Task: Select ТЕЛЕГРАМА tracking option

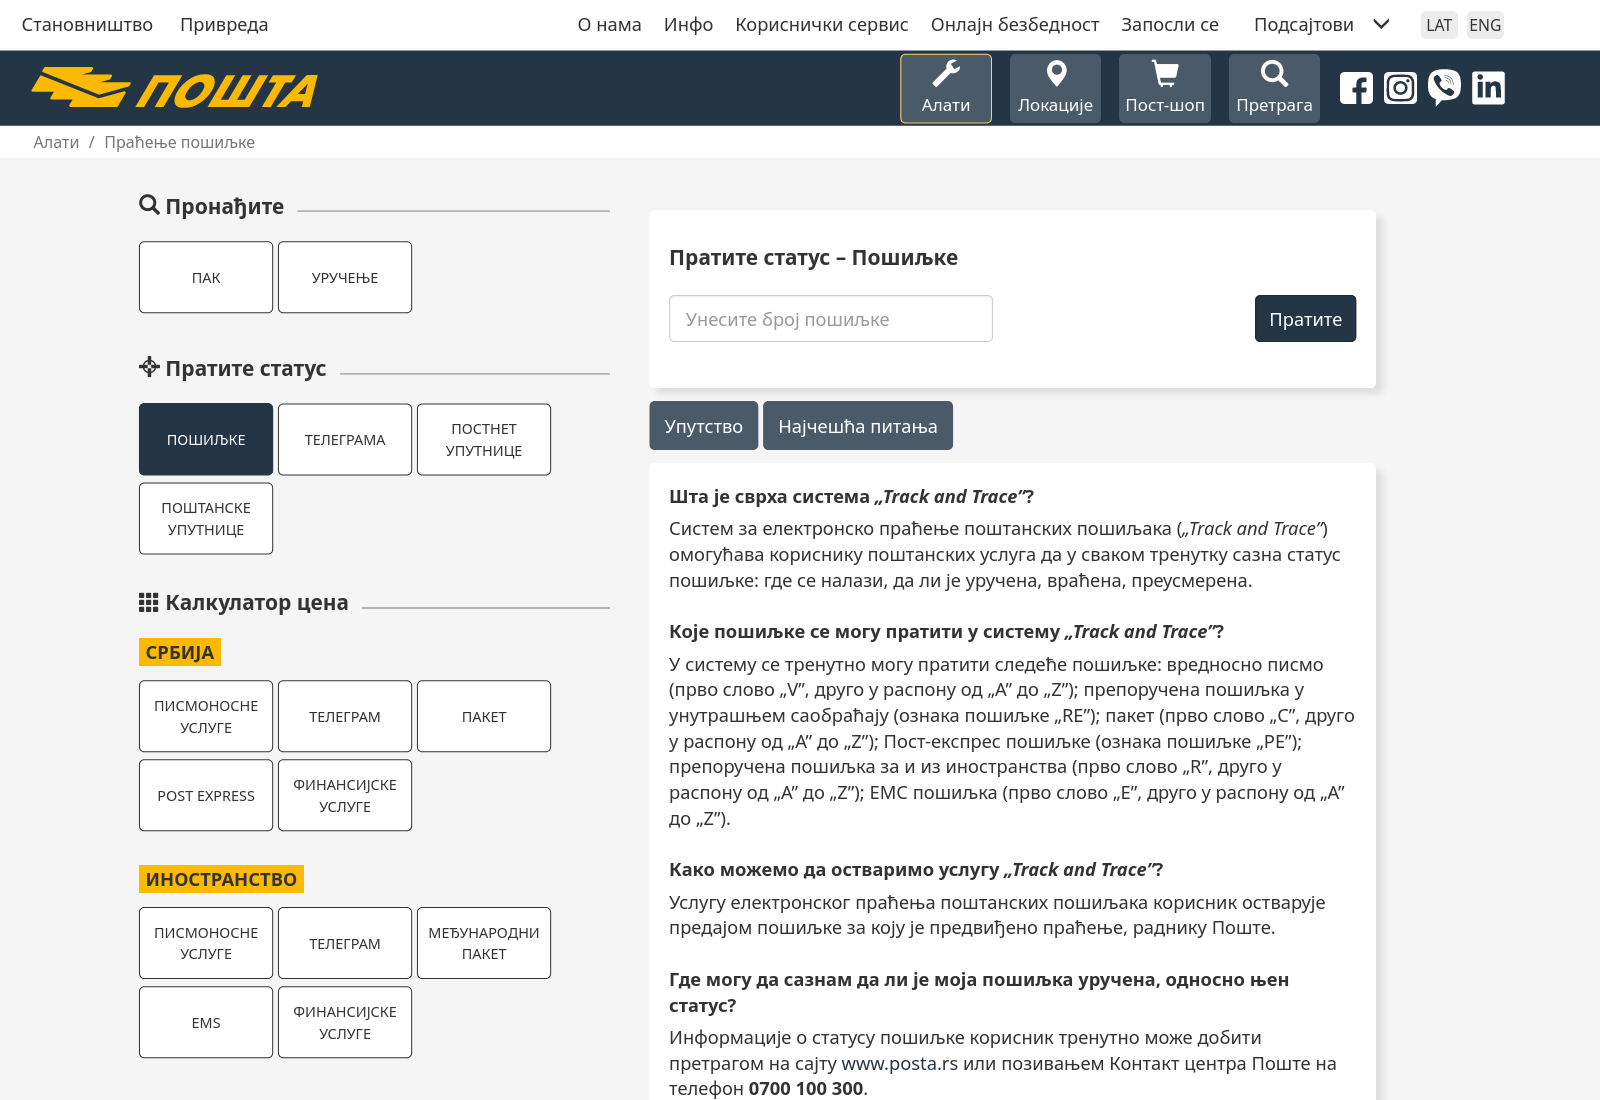Action: point(345,439)
